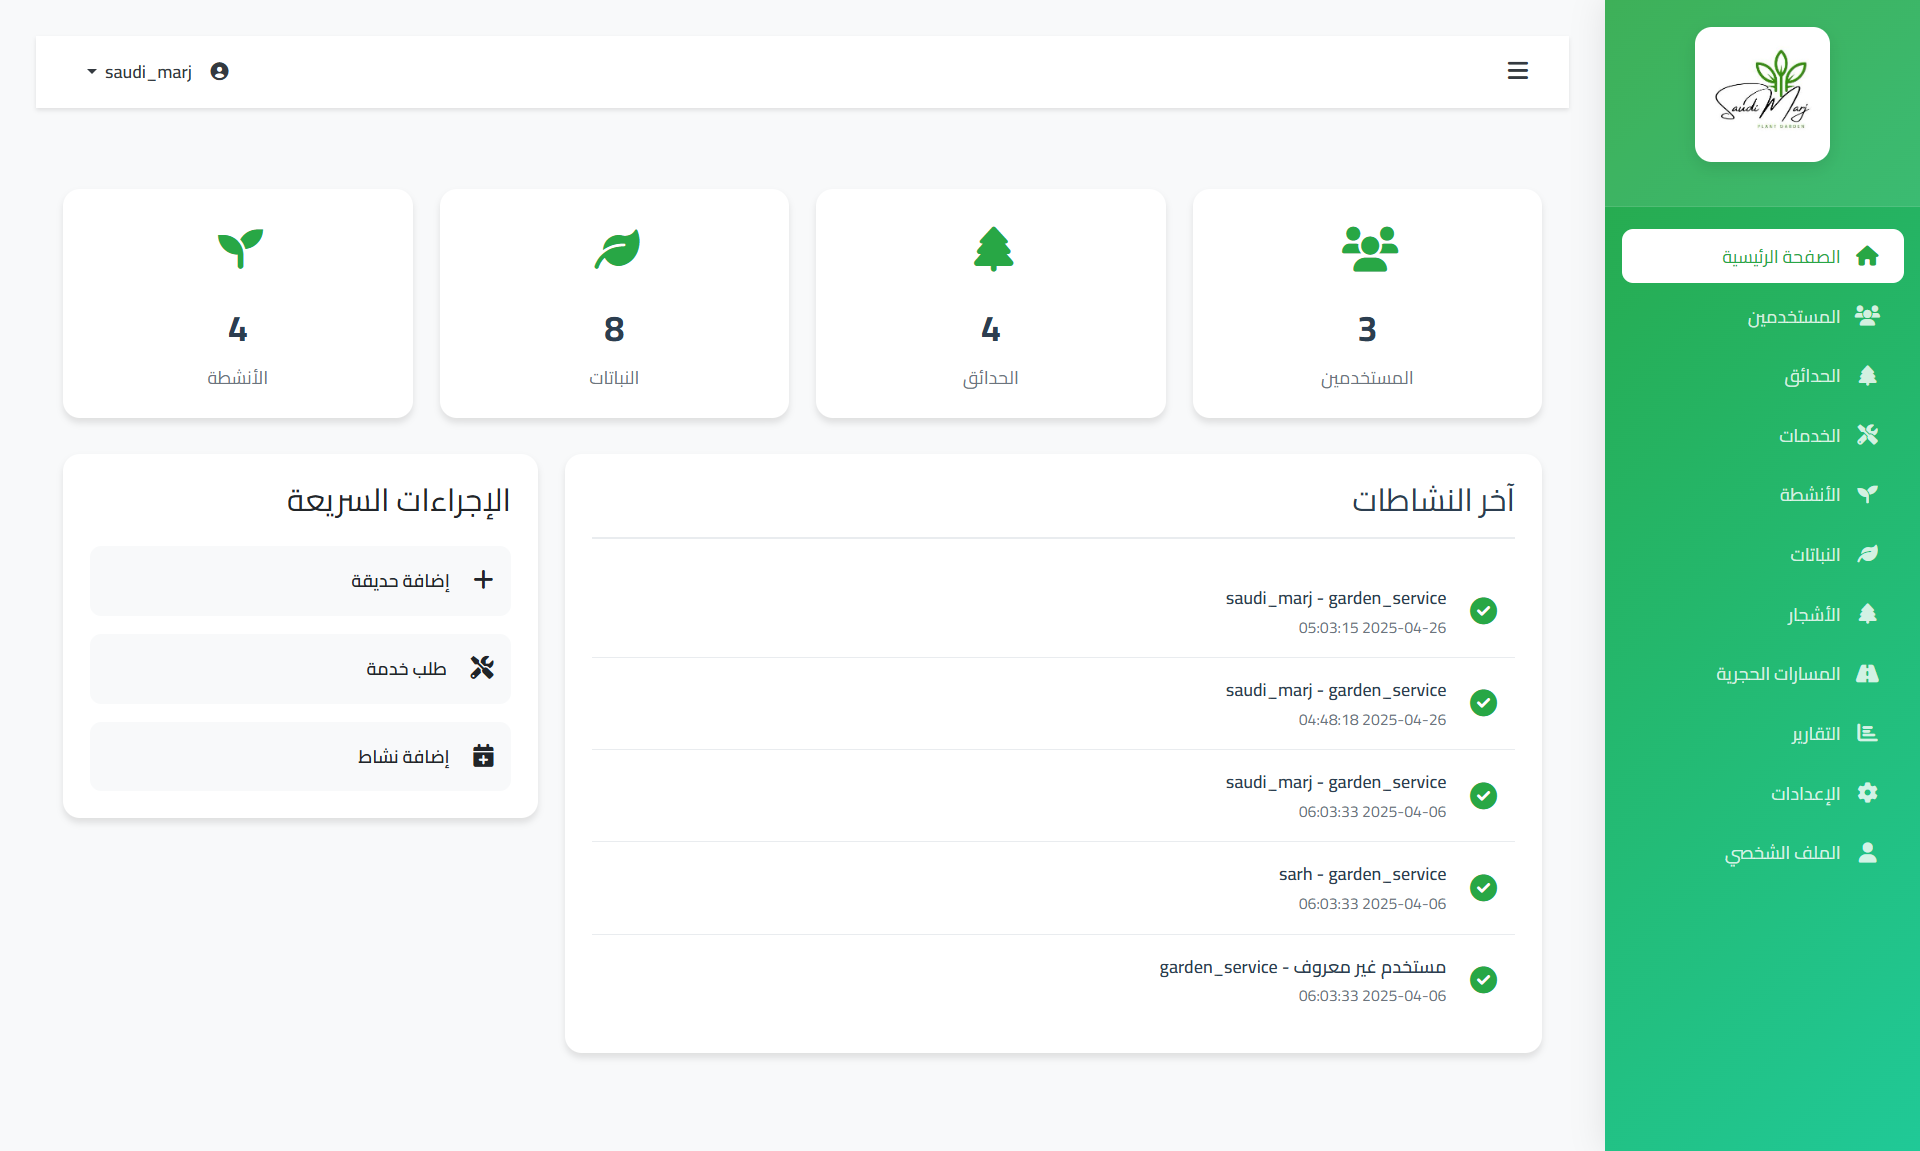Screen dimensions: 1920x1151
Task: Click check icon for saudi_marj 2025-04-06 activity
Action: click(1483, 796)
